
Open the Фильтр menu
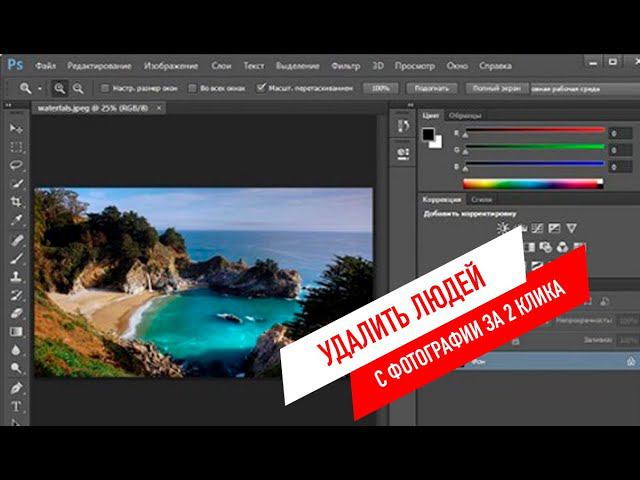[x=345, y=66]
